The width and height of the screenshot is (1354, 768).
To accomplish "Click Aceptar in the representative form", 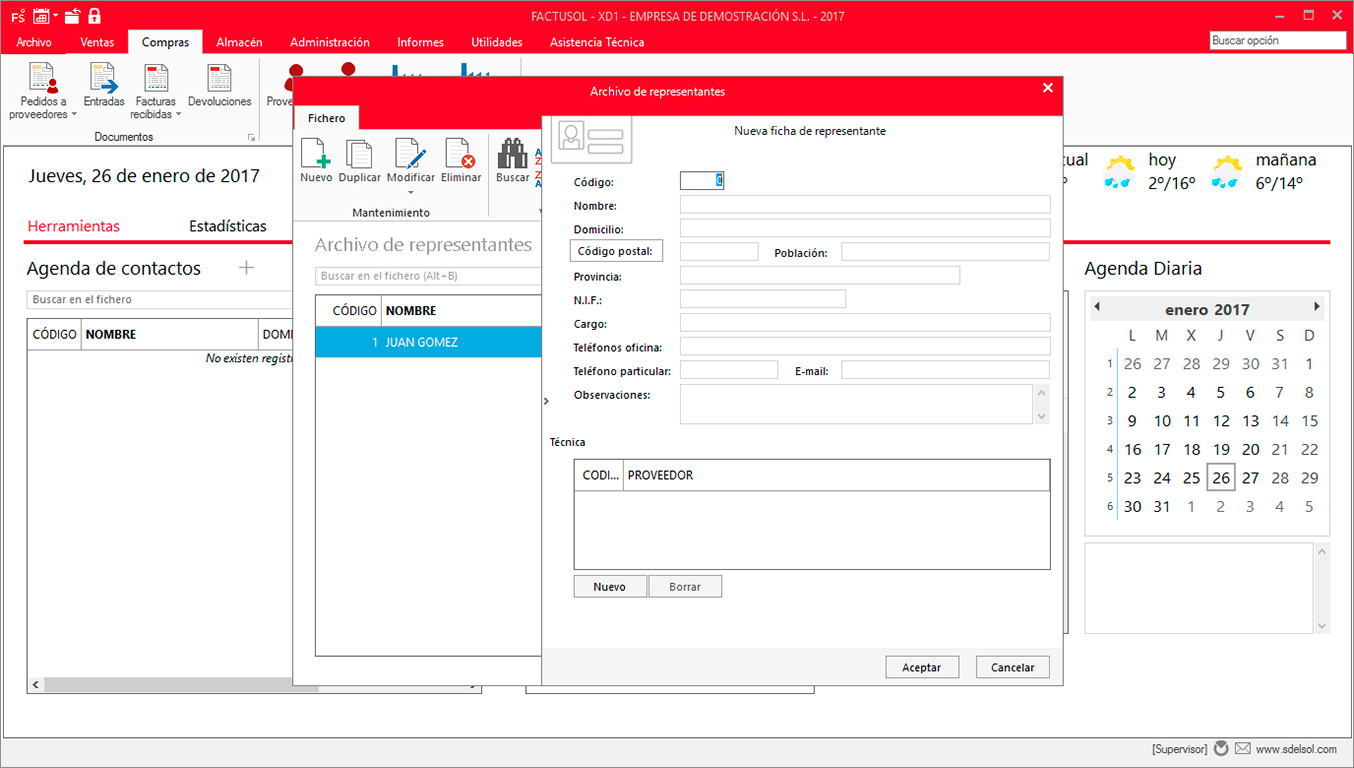I will 922,667.
